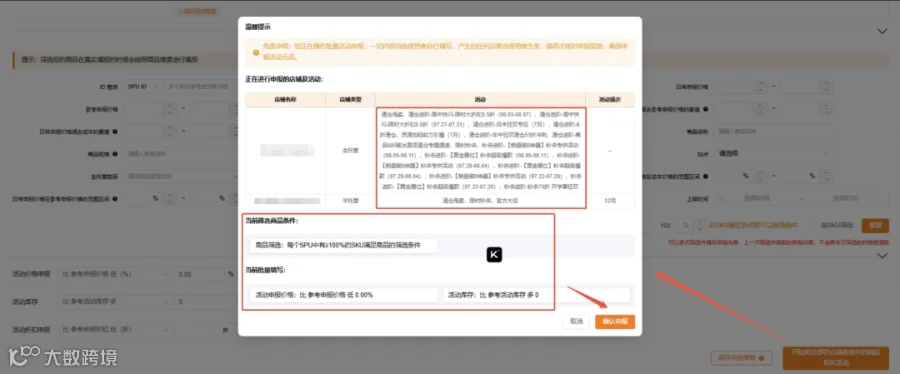This screenshot has height=374, width=900.
Task: Click the 半托管 cell in the table
Action: [x=350, y=201]
